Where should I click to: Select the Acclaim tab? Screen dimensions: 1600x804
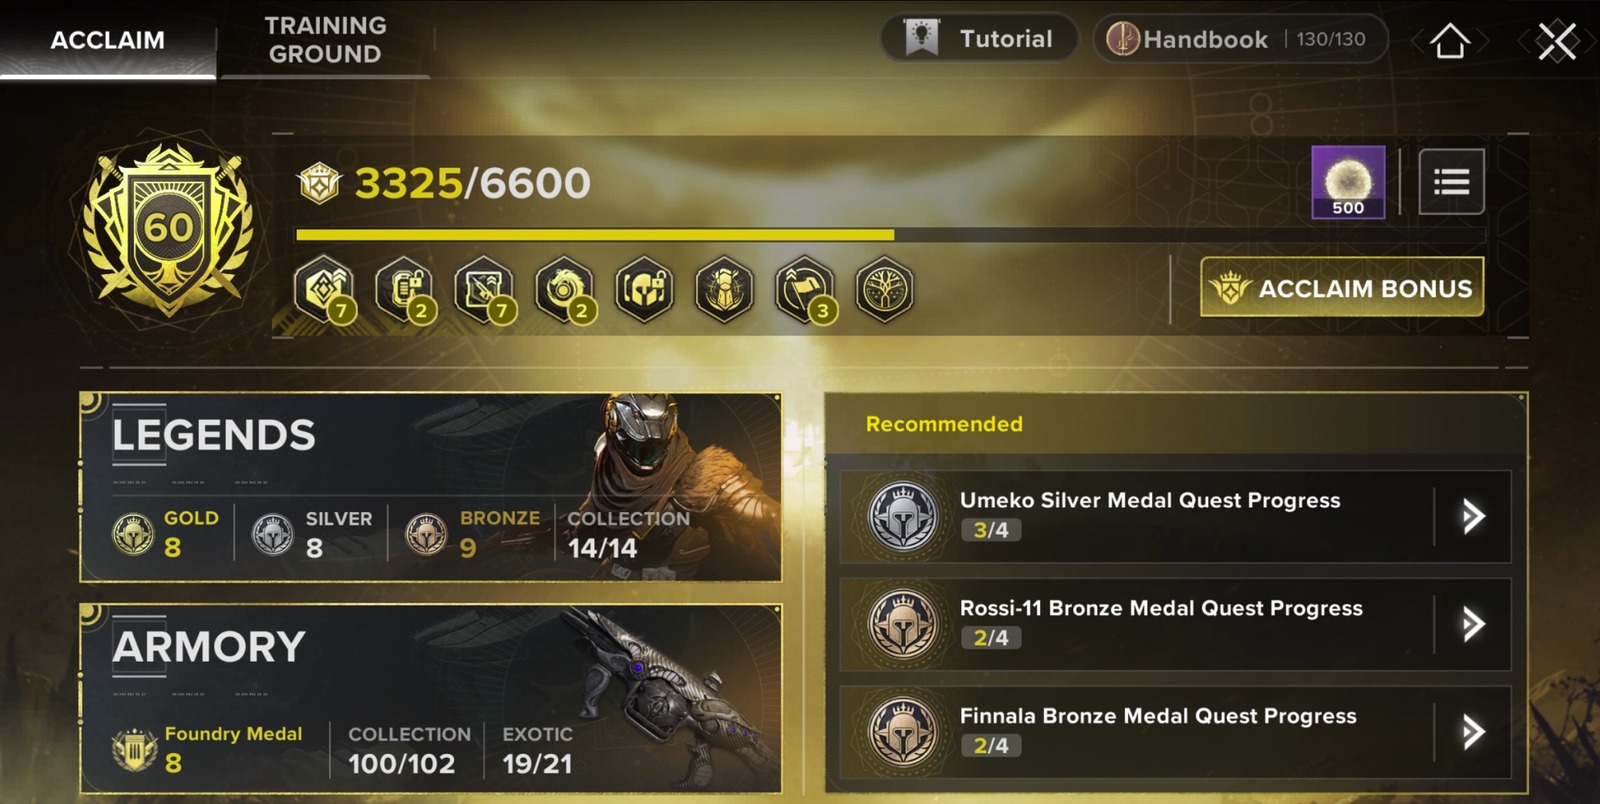(x=108, y=40)
